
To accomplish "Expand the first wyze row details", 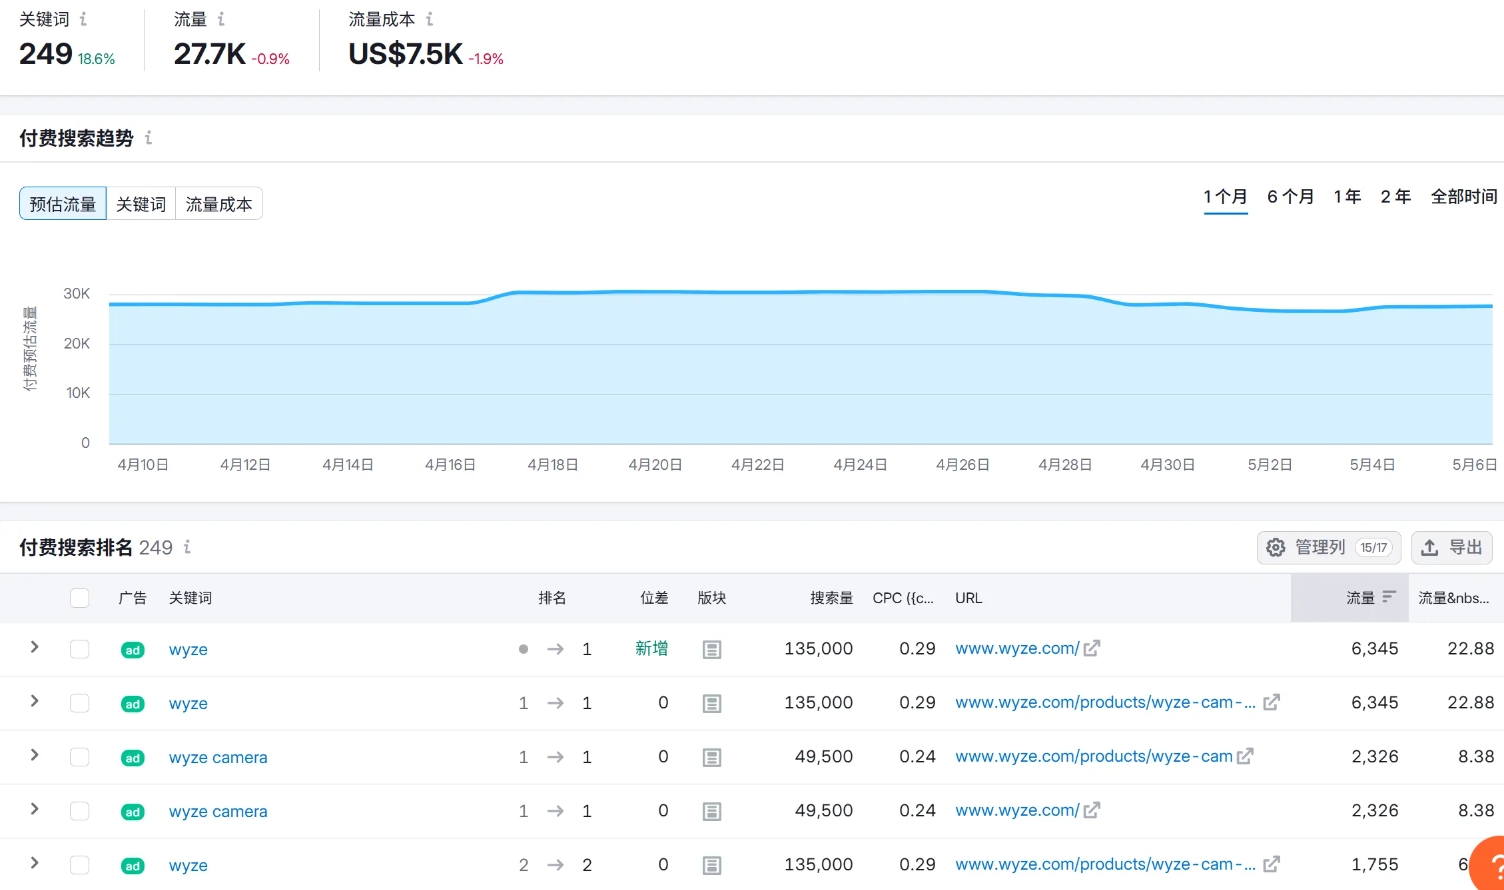I will click(x=34, y=647).
